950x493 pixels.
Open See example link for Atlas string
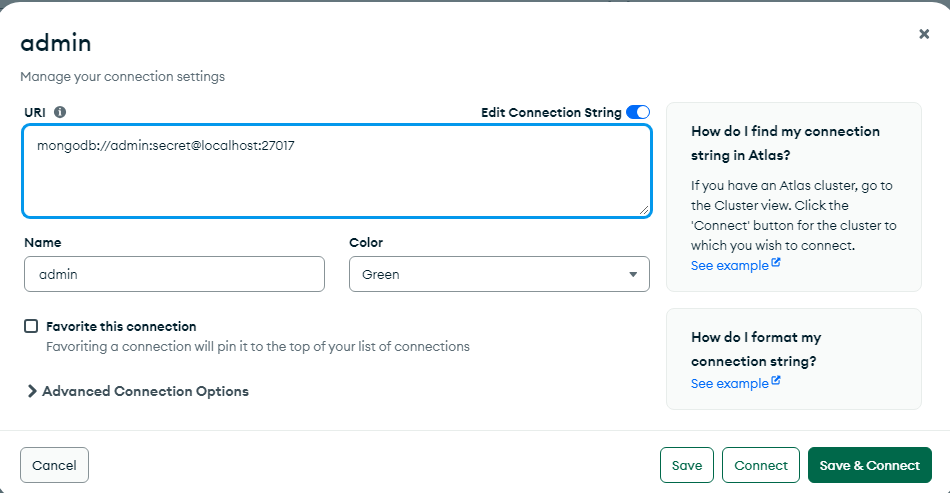point(729,265)
